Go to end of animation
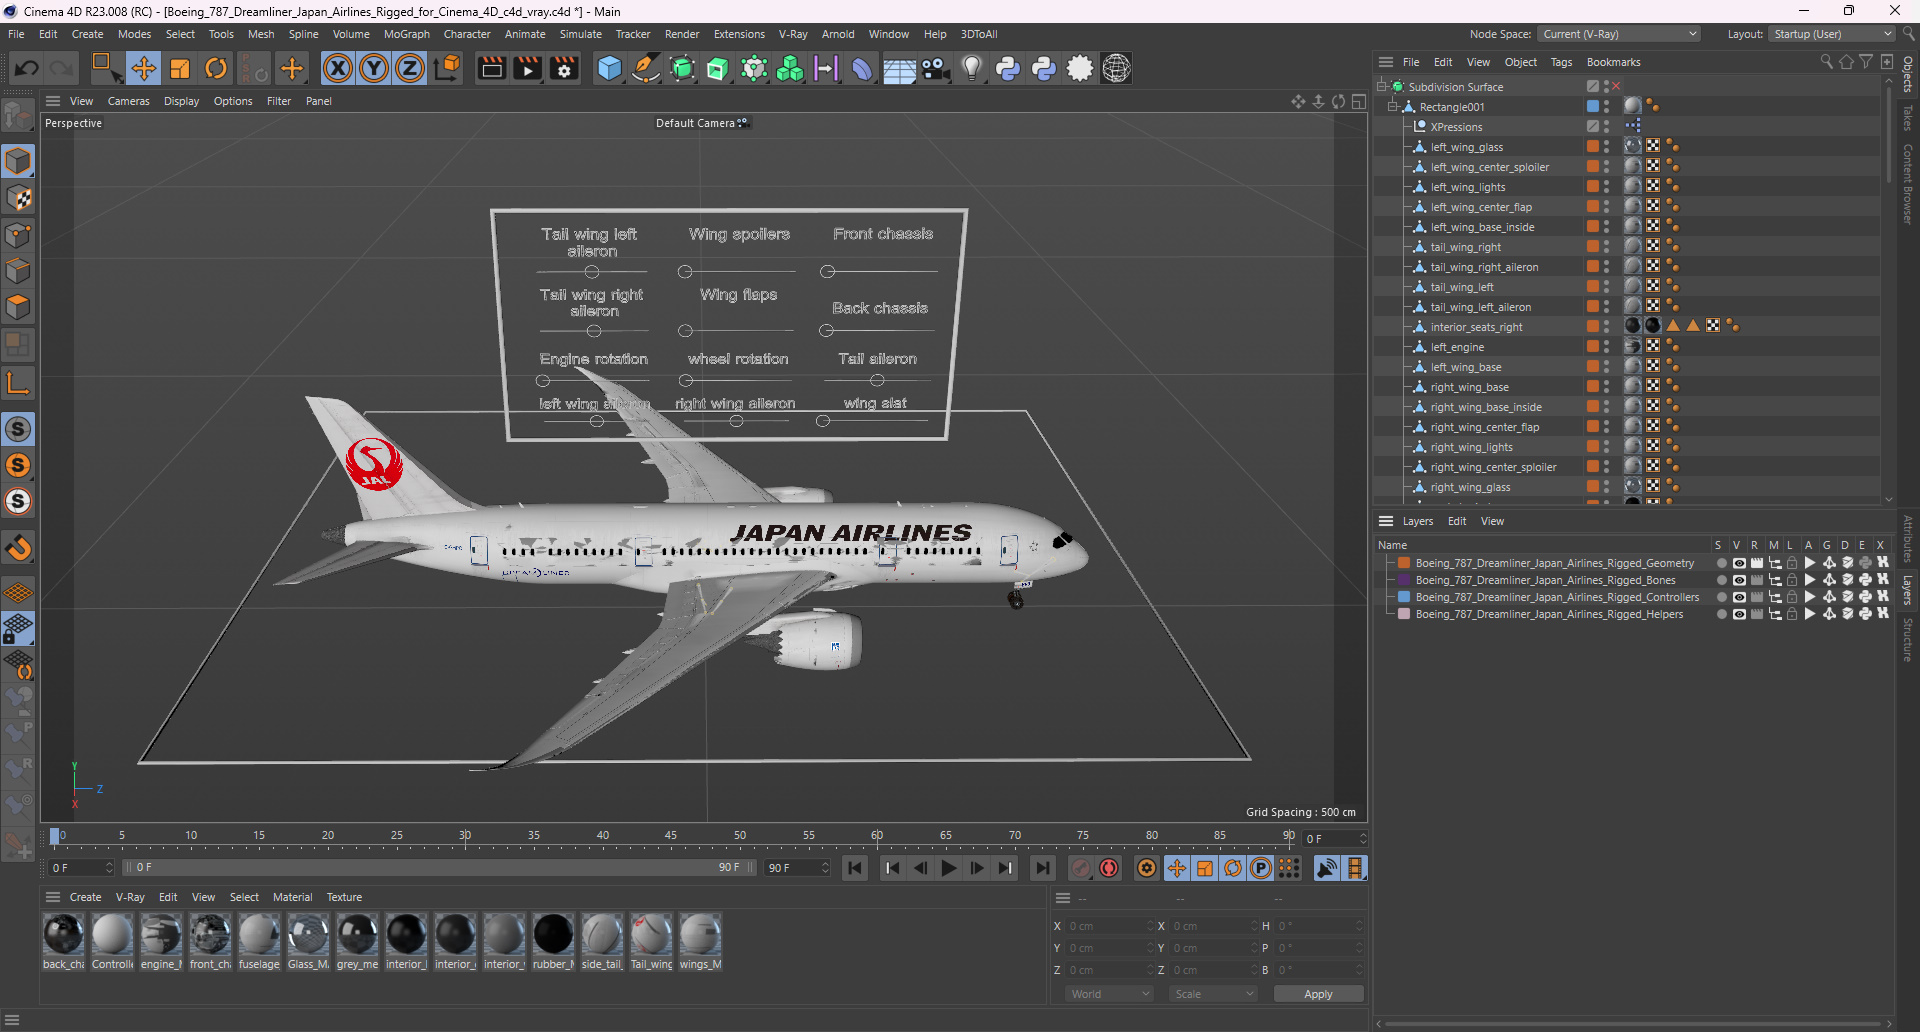This screenshot has height=1032, width=1920. [1043, 868]
